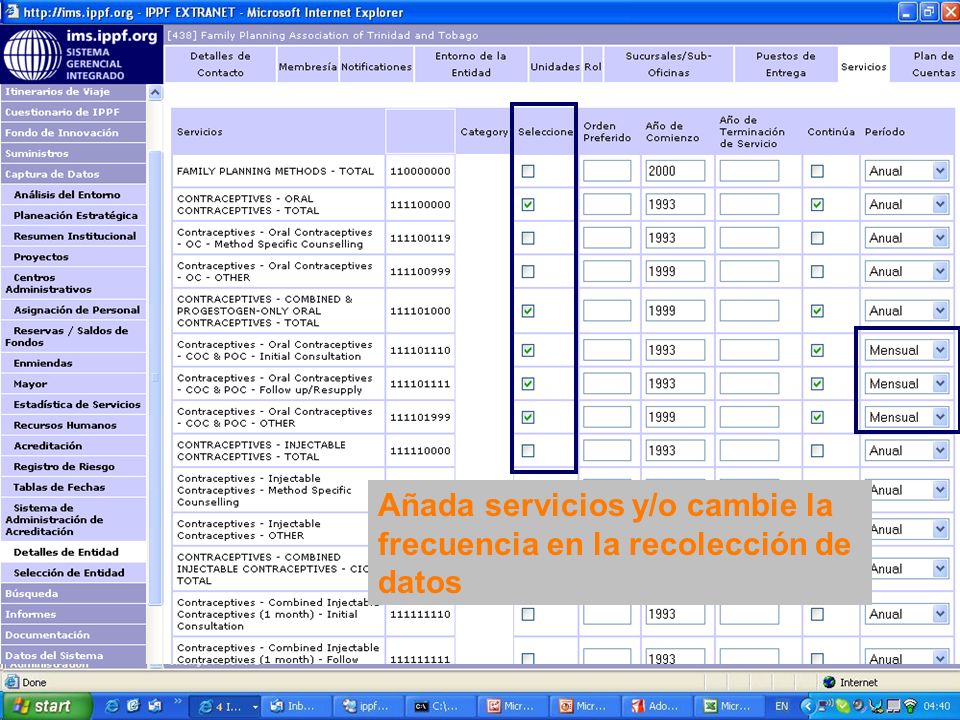
Task: Click the wireless network tray icon
Action: 911,706
